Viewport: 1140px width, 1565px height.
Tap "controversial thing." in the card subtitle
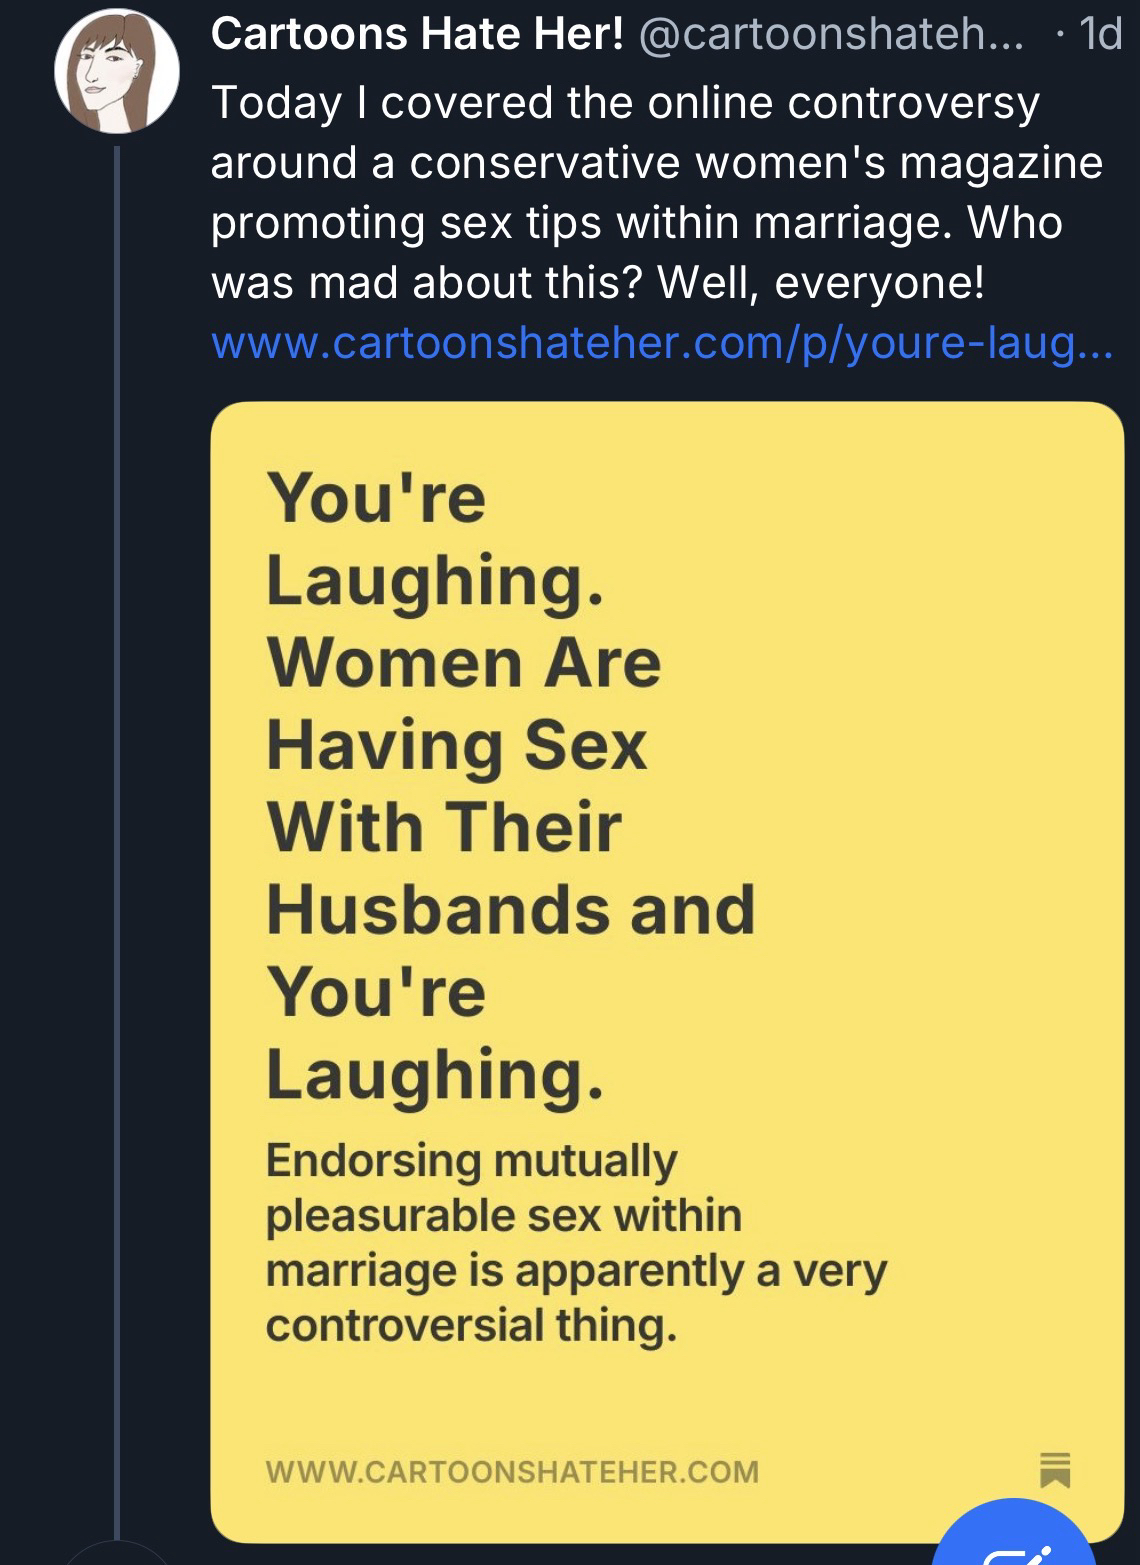coord(471,1327)
